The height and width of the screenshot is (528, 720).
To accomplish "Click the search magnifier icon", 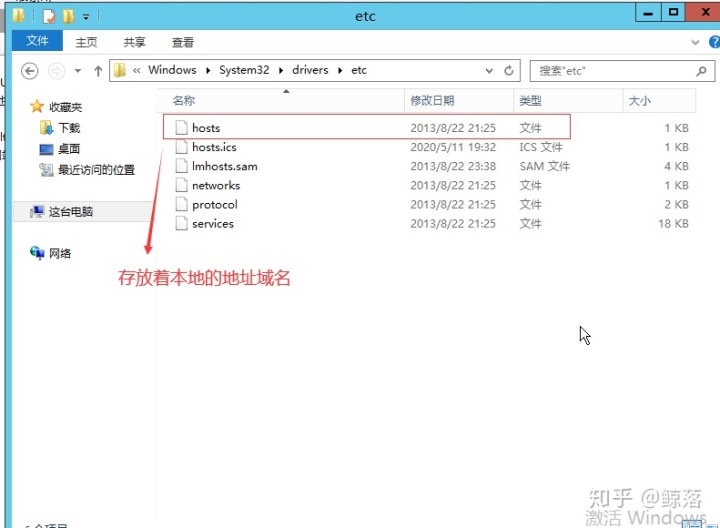I will pyautogui.click(x=701, y=71).
